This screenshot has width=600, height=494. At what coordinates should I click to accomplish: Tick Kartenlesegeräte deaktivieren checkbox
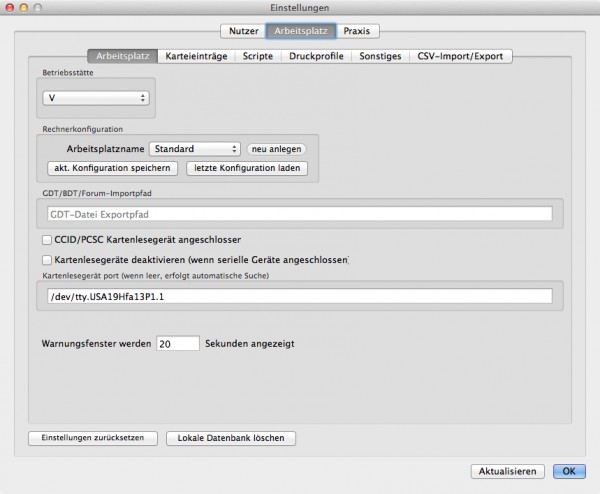pos(47,260)
